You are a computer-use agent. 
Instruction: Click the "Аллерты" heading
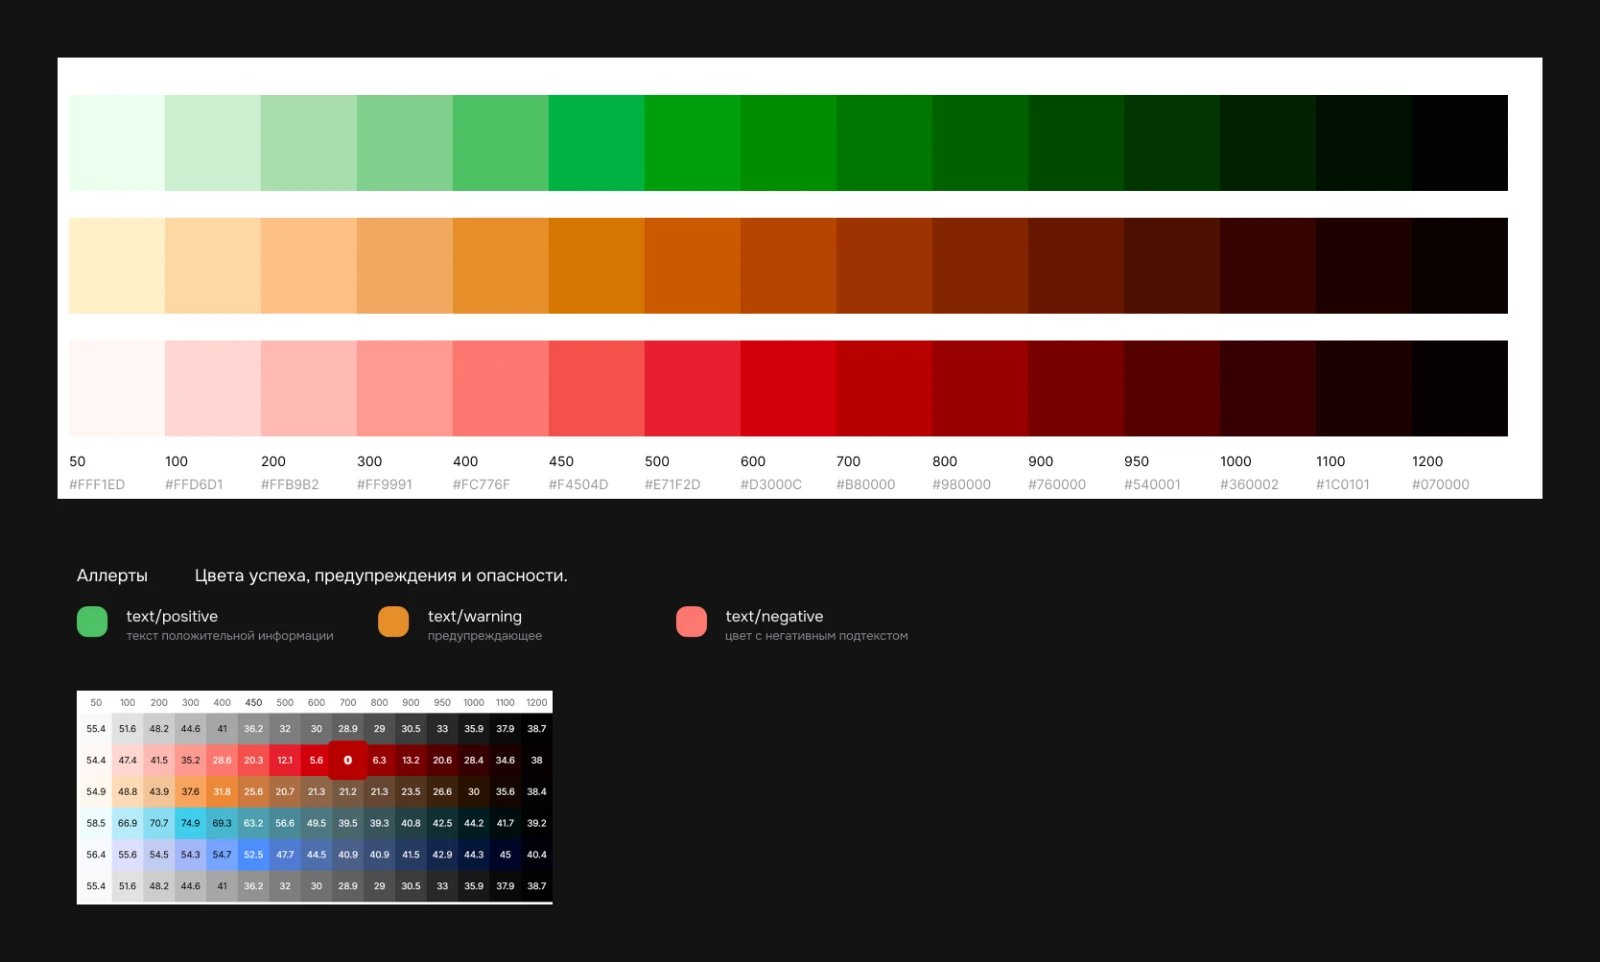click(x=112, y=576)
